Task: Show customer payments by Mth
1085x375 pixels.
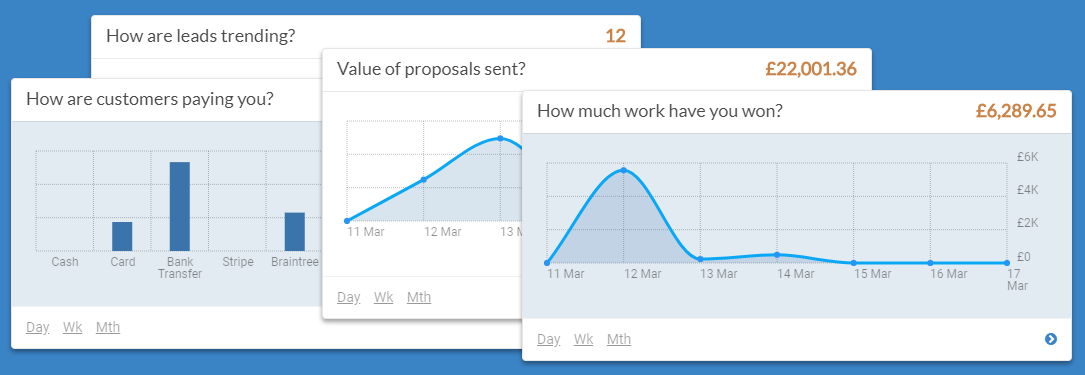Action: [107, 327]
